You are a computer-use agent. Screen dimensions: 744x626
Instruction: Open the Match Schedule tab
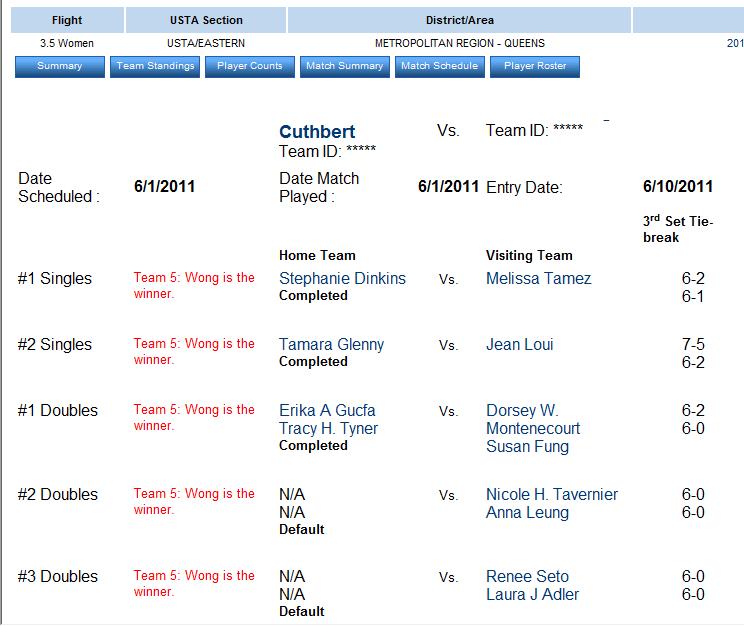click(441, 67)
